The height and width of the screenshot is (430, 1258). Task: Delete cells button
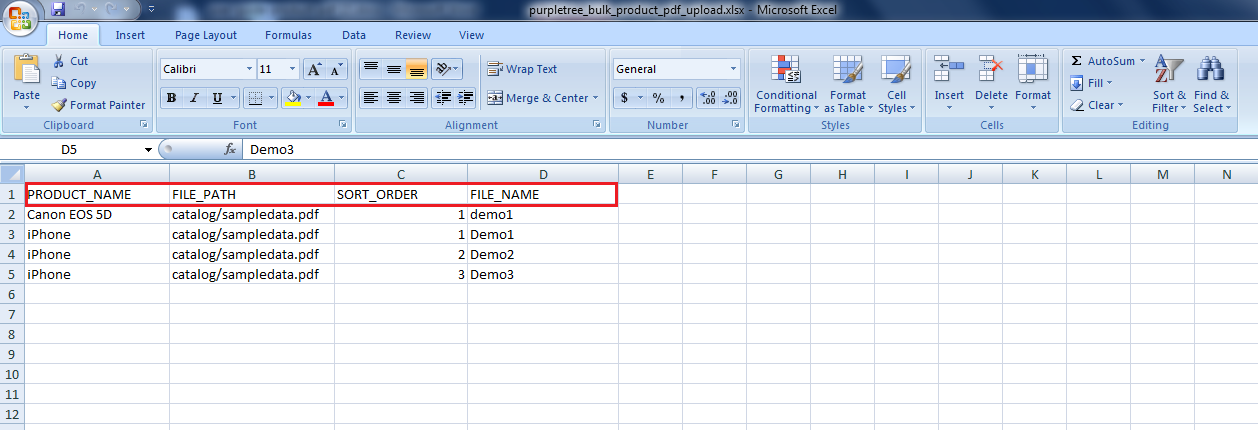point(991,78)
